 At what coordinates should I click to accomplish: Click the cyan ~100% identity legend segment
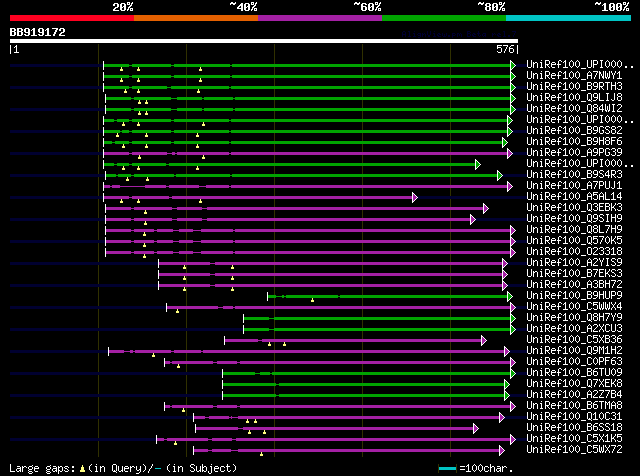(569, 18)
